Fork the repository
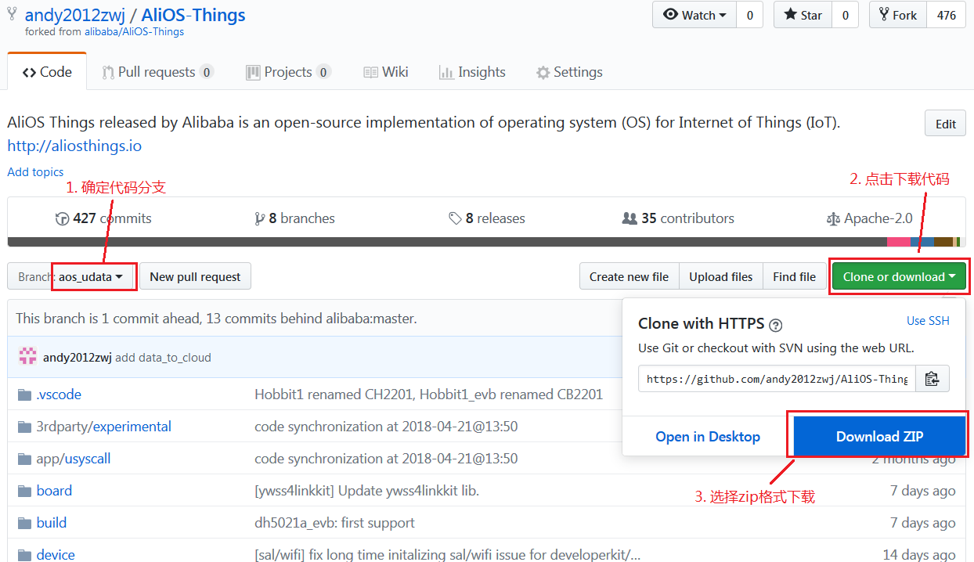Image resolution: width=974 pixels, height=562 pixels. pos(898,15)
